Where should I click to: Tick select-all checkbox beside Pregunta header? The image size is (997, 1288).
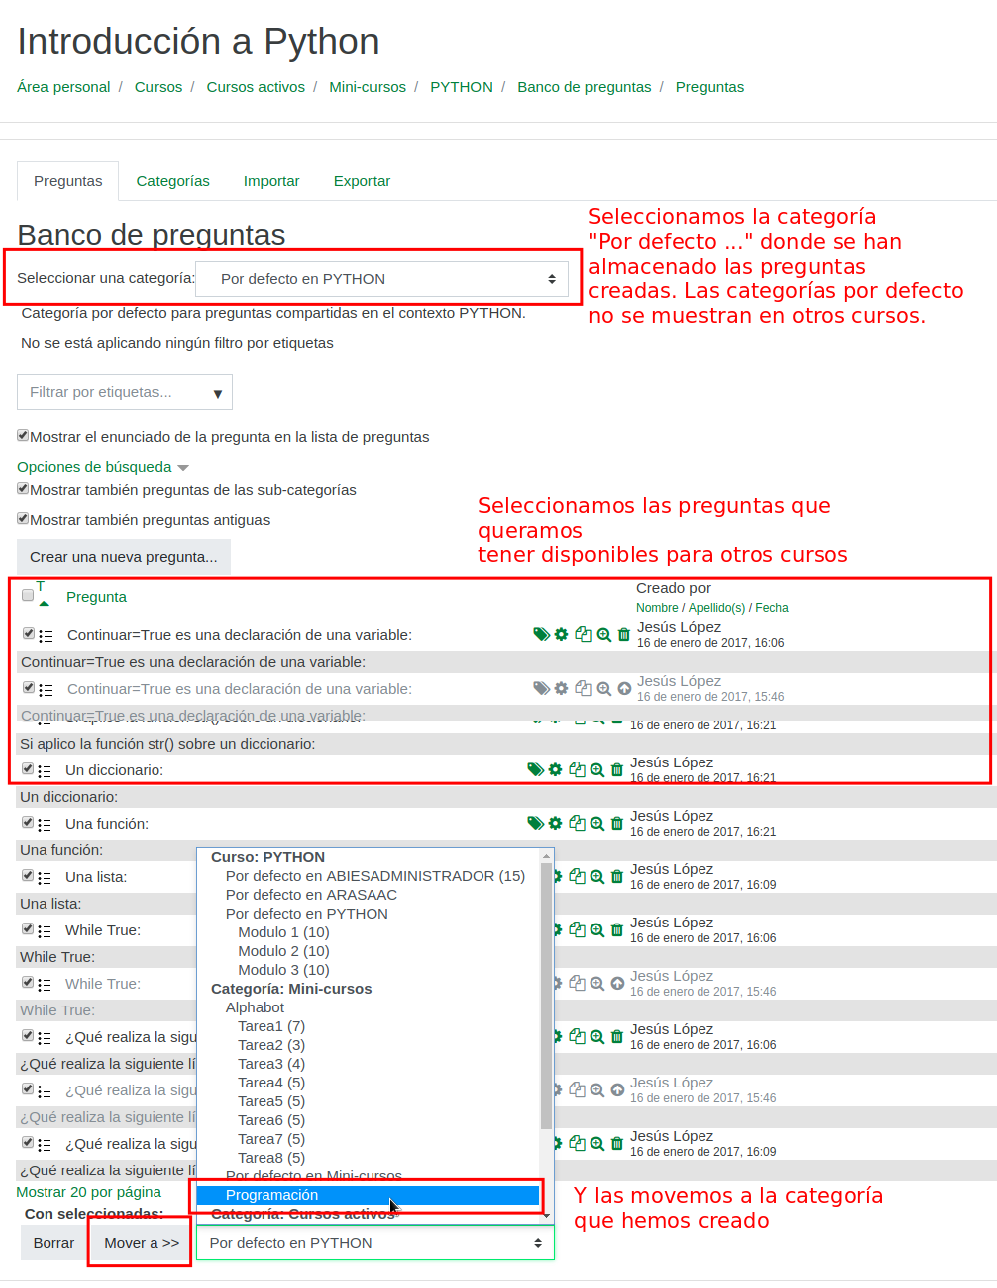click(x=28, y=595)
